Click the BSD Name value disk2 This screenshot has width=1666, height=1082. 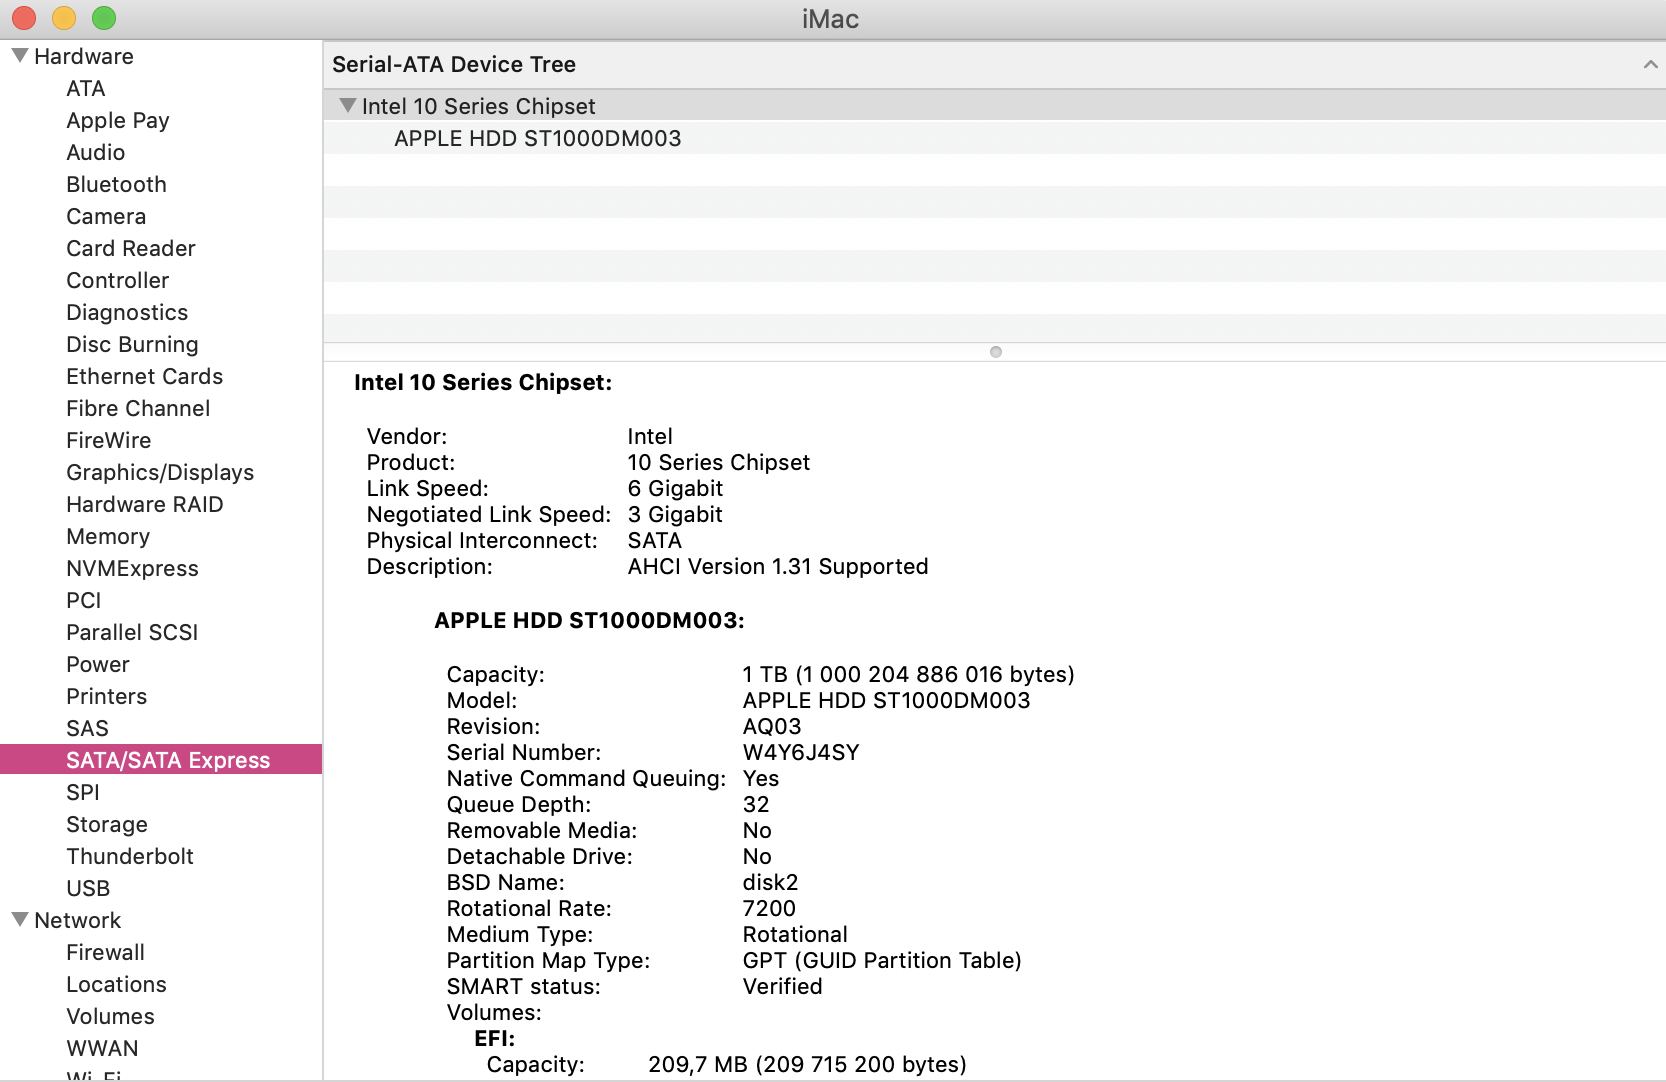771,882
